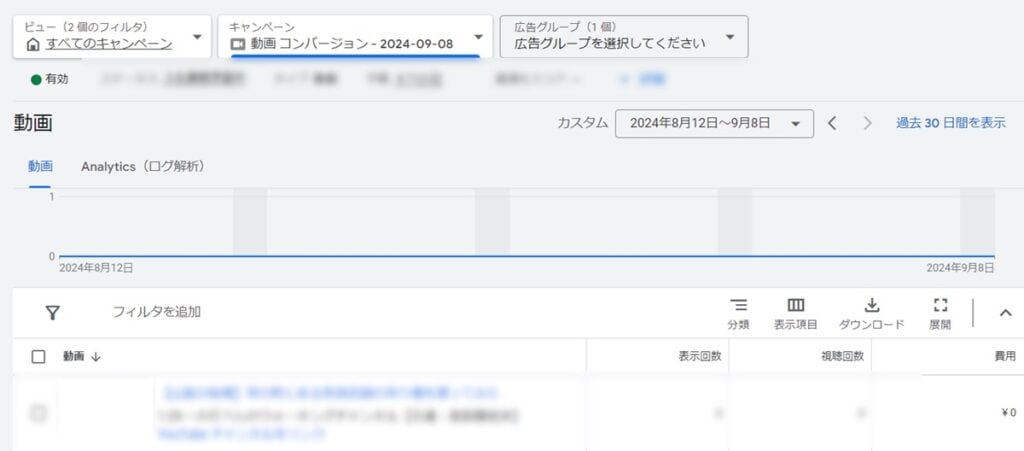1024x451 pixels.
Task: Open the custom date range dropdown
Action: [x=714, y=123]
